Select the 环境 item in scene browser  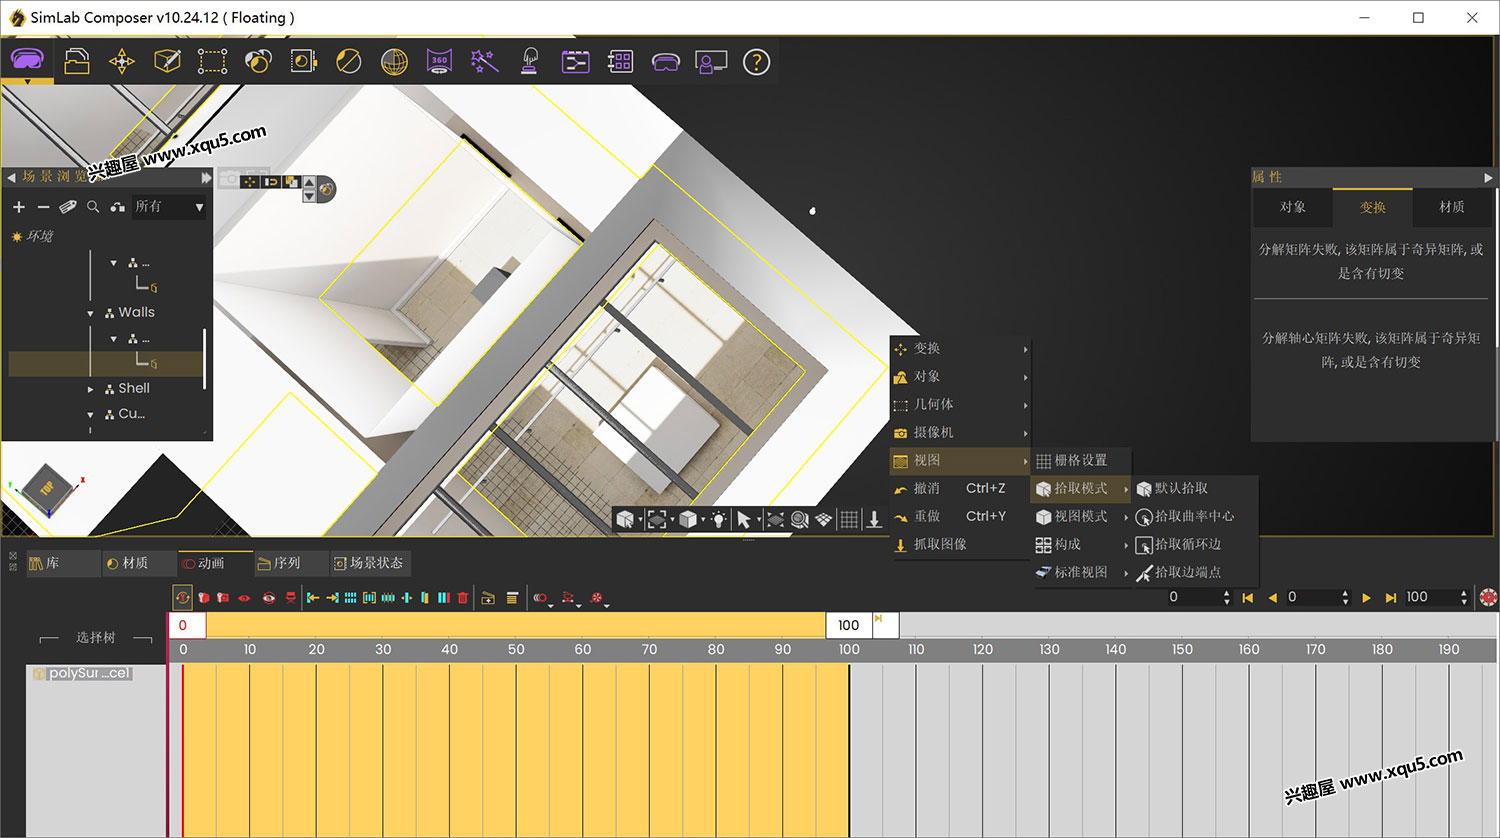coord(33,236)
